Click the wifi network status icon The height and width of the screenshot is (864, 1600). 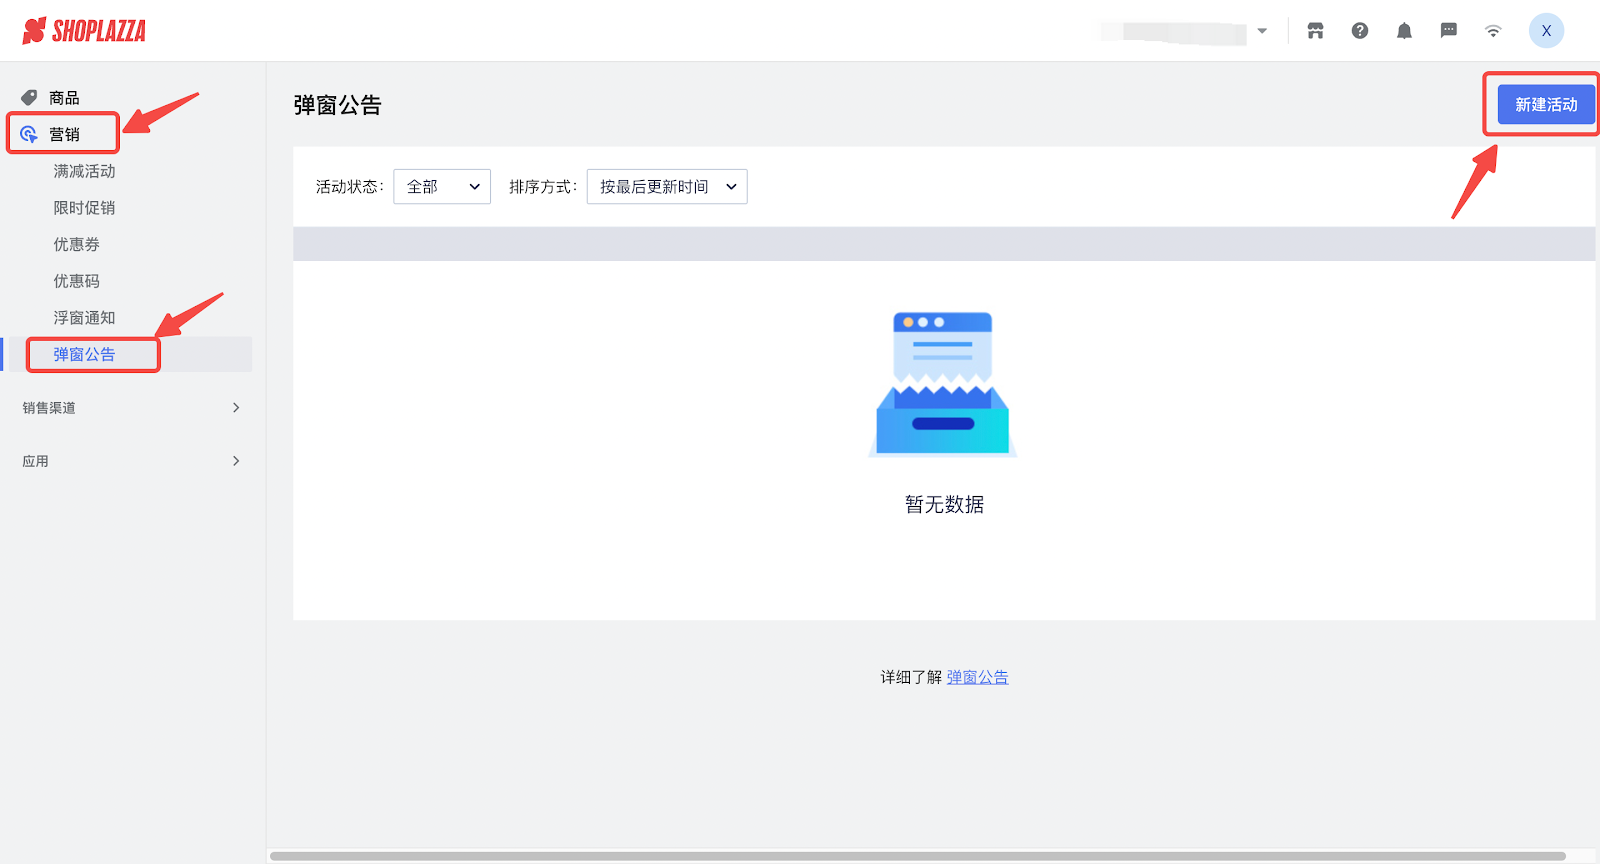(1493, 31)
